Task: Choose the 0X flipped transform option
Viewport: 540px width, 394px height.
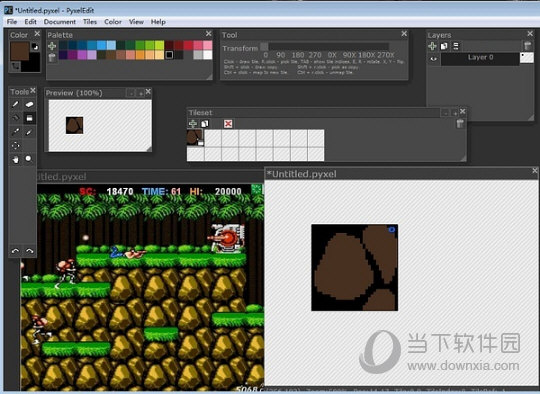Action: [332, 55]
